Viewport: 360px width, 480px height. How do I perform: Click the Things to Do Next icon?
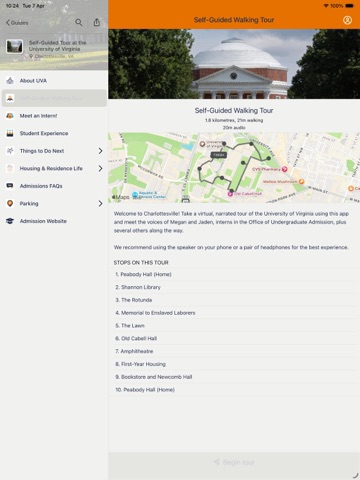(10, 151)
